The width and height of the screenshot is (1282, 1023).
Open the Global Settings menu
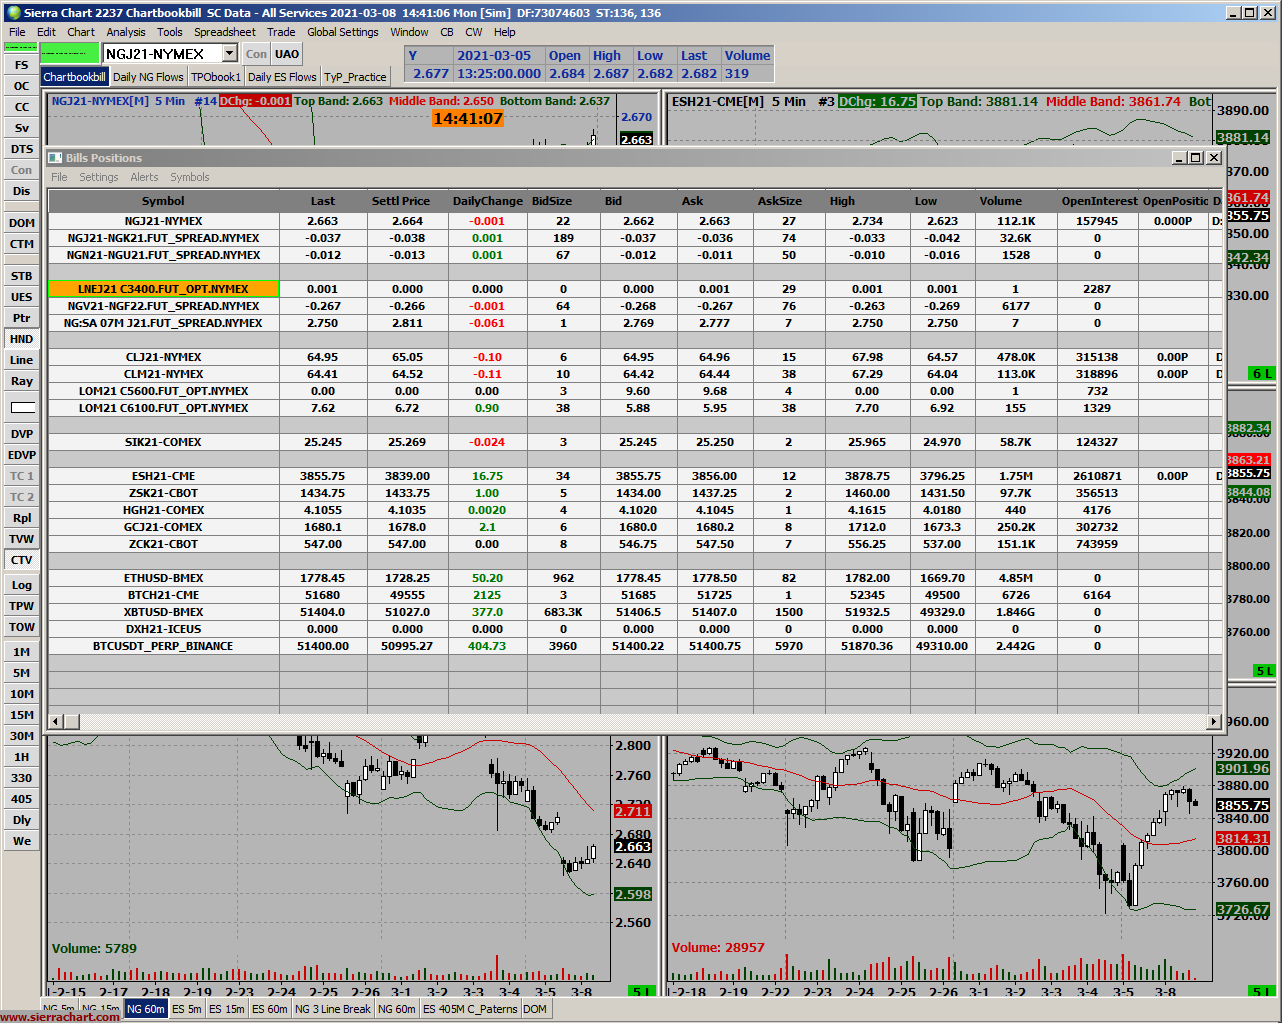(343, 32)
